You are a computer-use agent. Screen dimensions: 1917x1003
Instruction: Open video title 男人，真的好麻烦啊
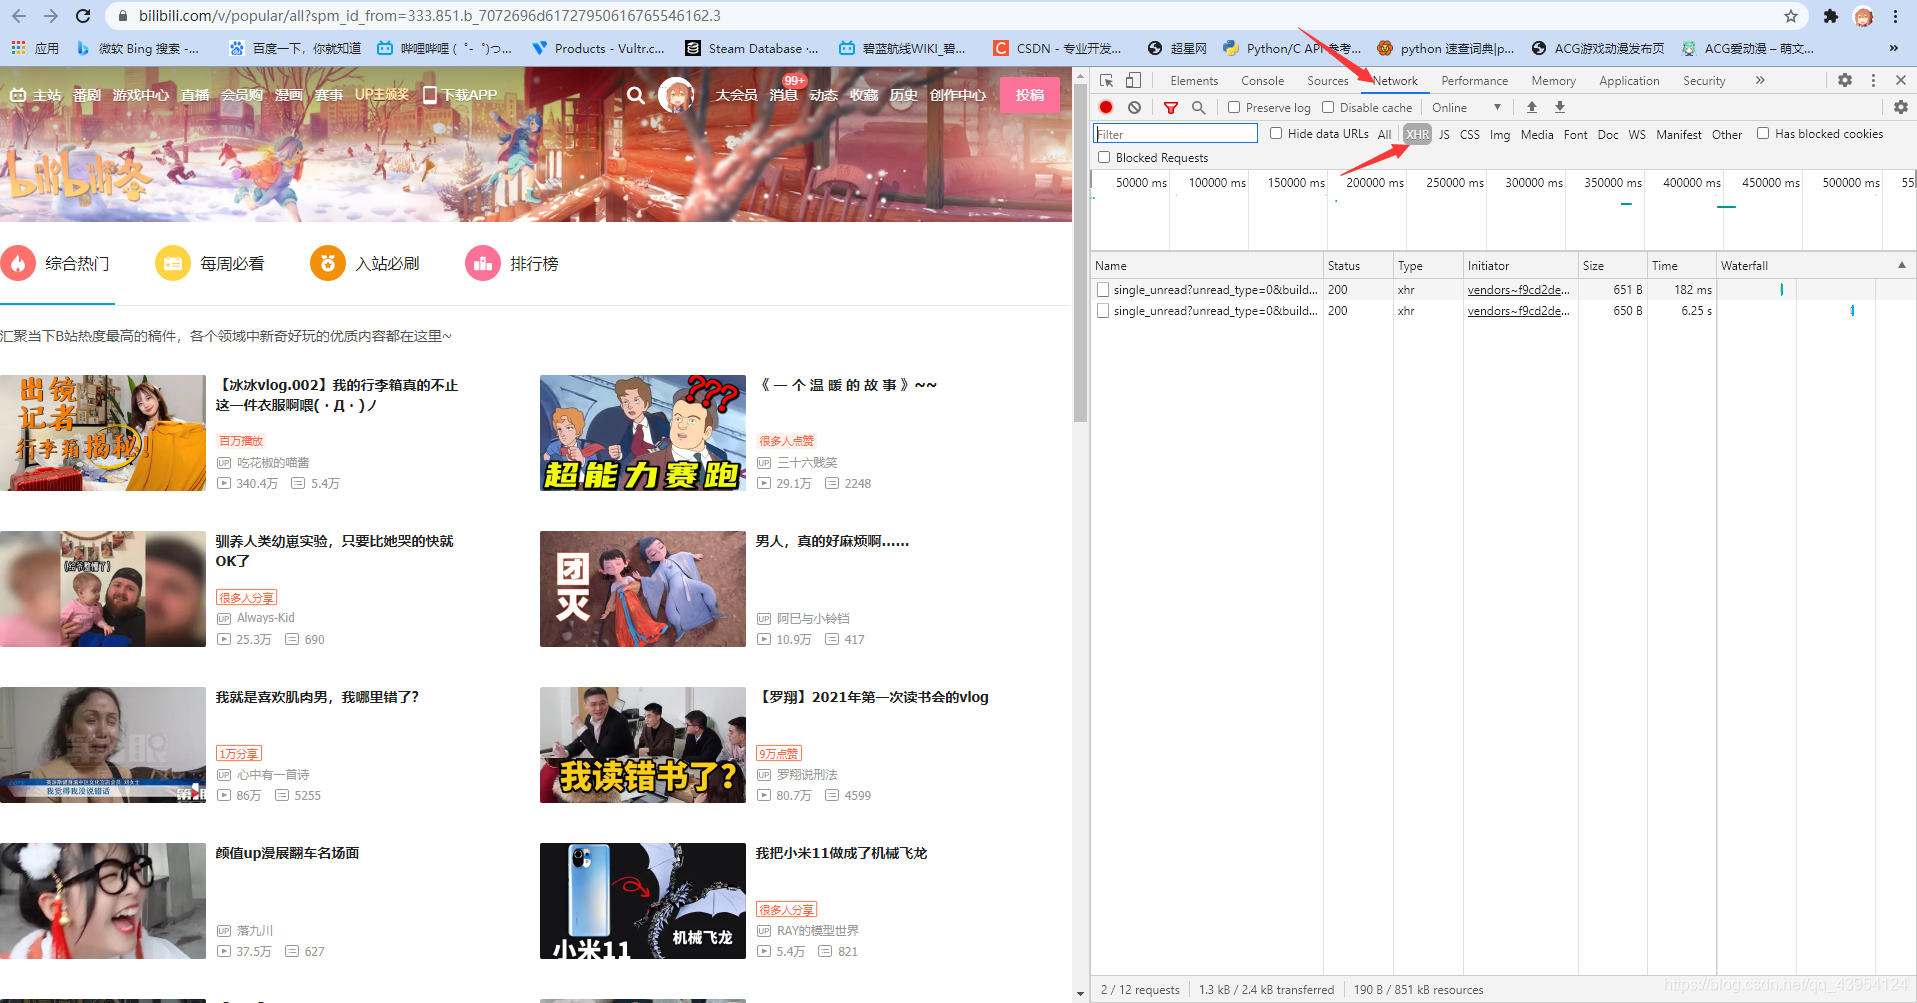click(832, 541)
